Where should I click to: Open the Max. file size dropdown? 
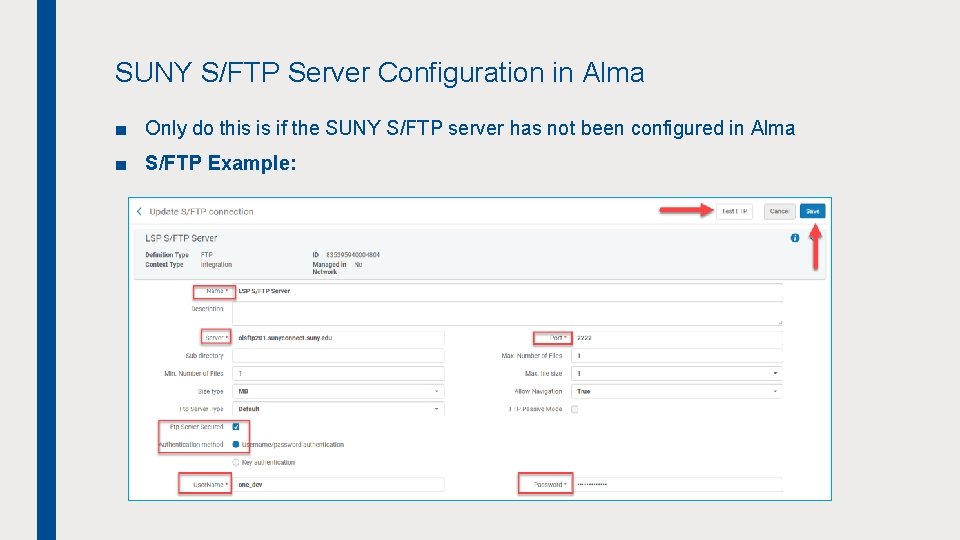[x=677, y=373]
